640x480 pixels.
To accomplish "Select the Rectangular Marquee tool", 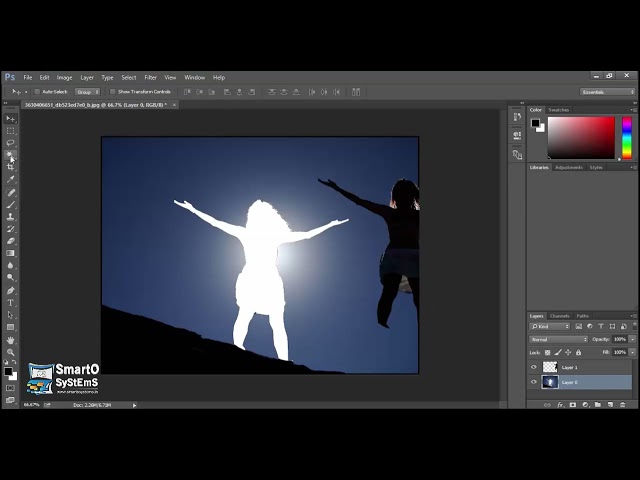I will pos(11,131).
